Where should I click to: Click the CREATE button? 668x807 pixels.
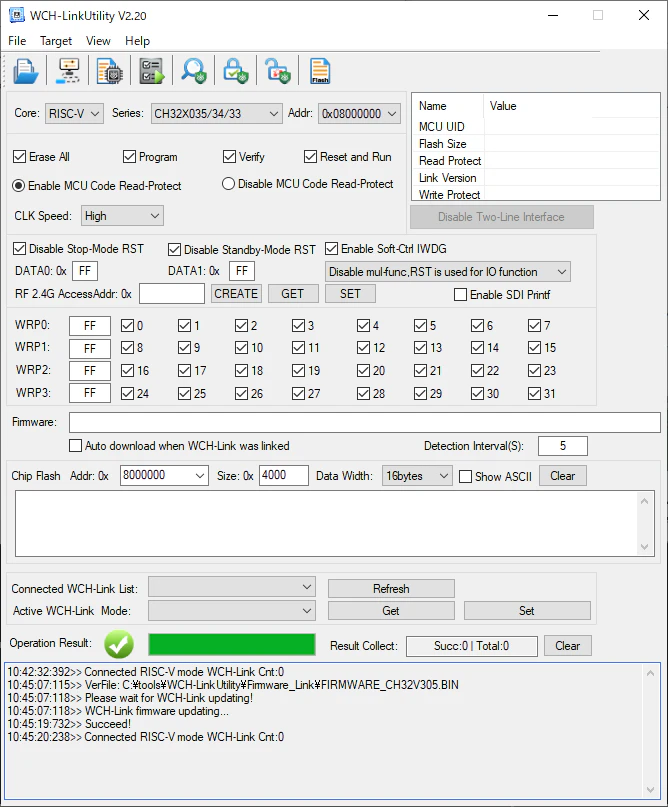point(236,294)
